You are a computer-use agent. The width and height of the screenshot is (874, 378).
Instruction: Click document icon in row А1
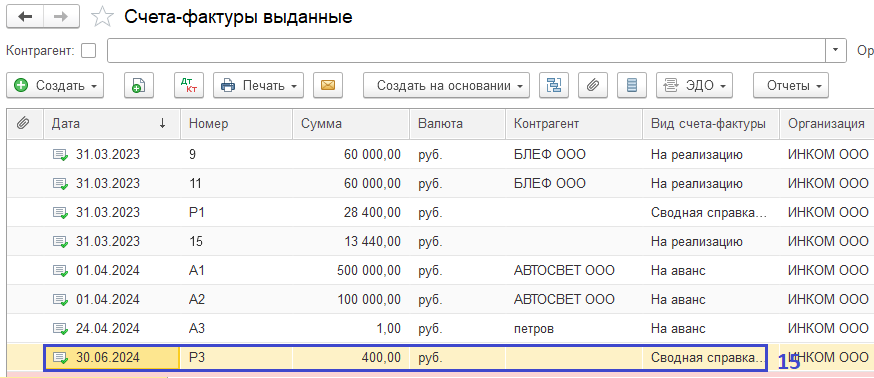click(x=60, y=271)
